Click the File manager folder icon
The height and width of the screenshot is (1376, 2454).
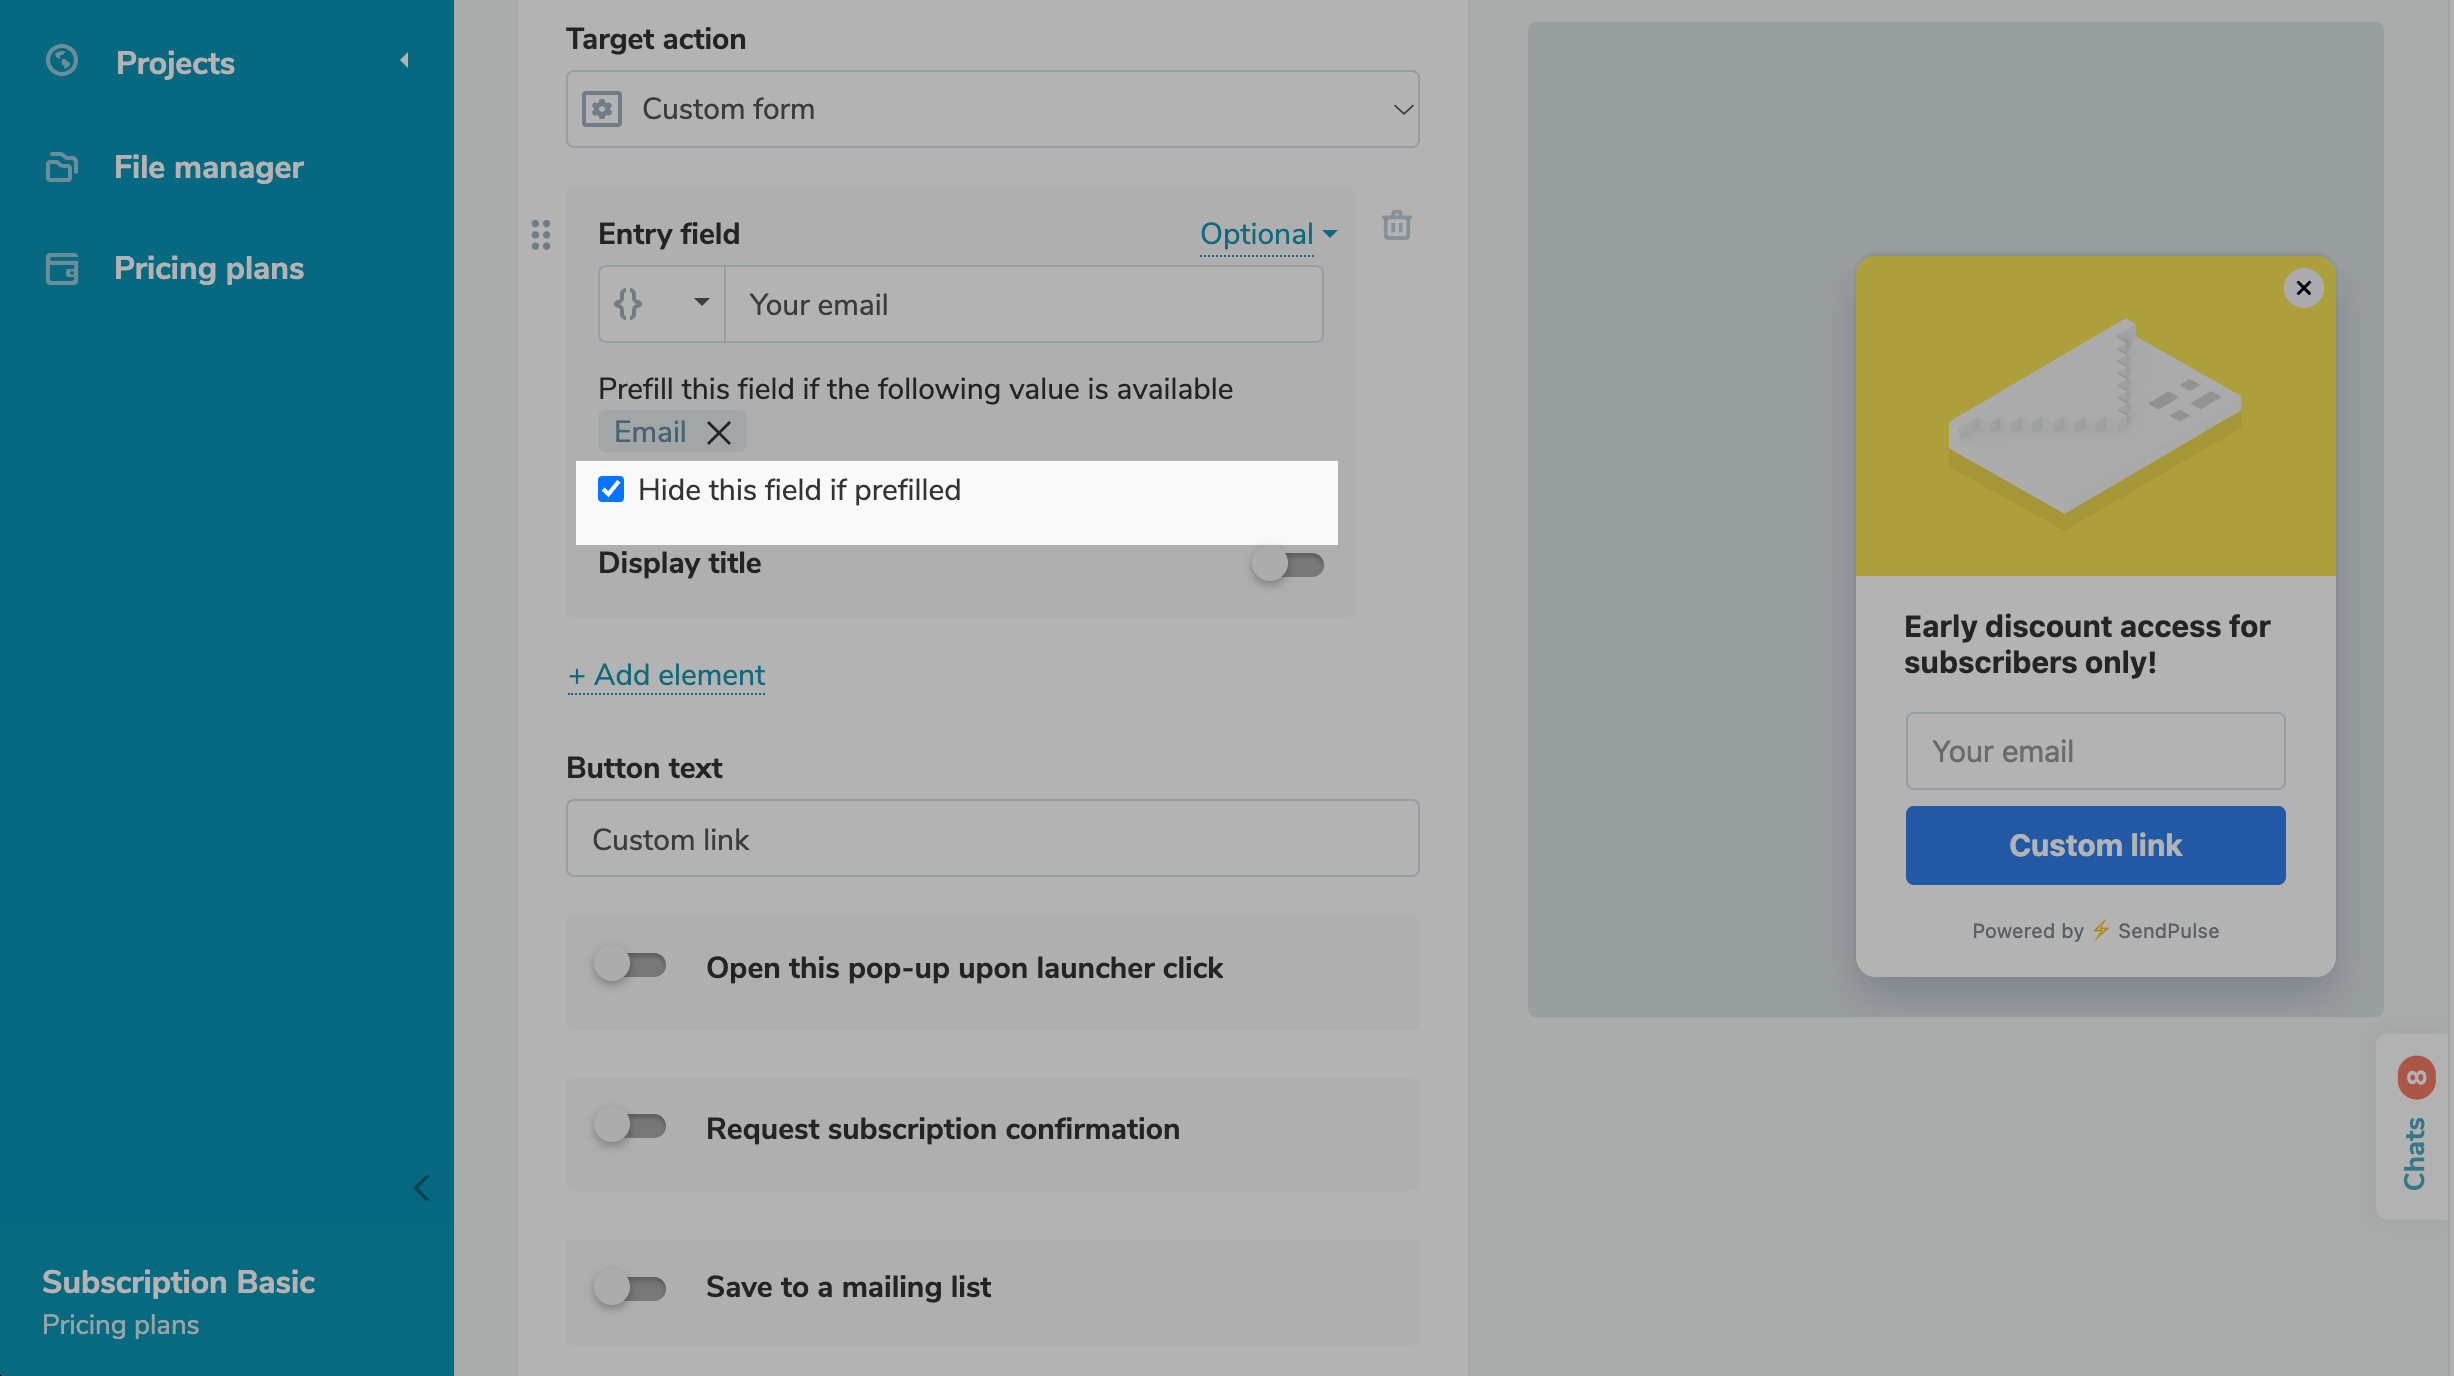62,167
